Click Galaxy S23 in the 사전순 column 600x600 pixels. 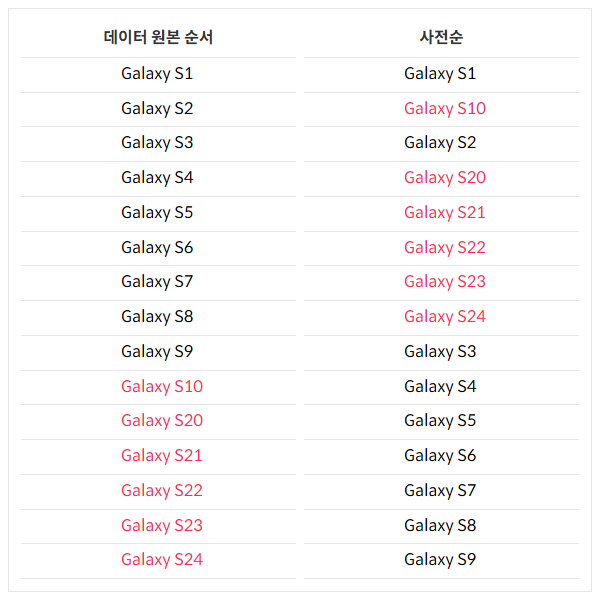click(445, 282)
